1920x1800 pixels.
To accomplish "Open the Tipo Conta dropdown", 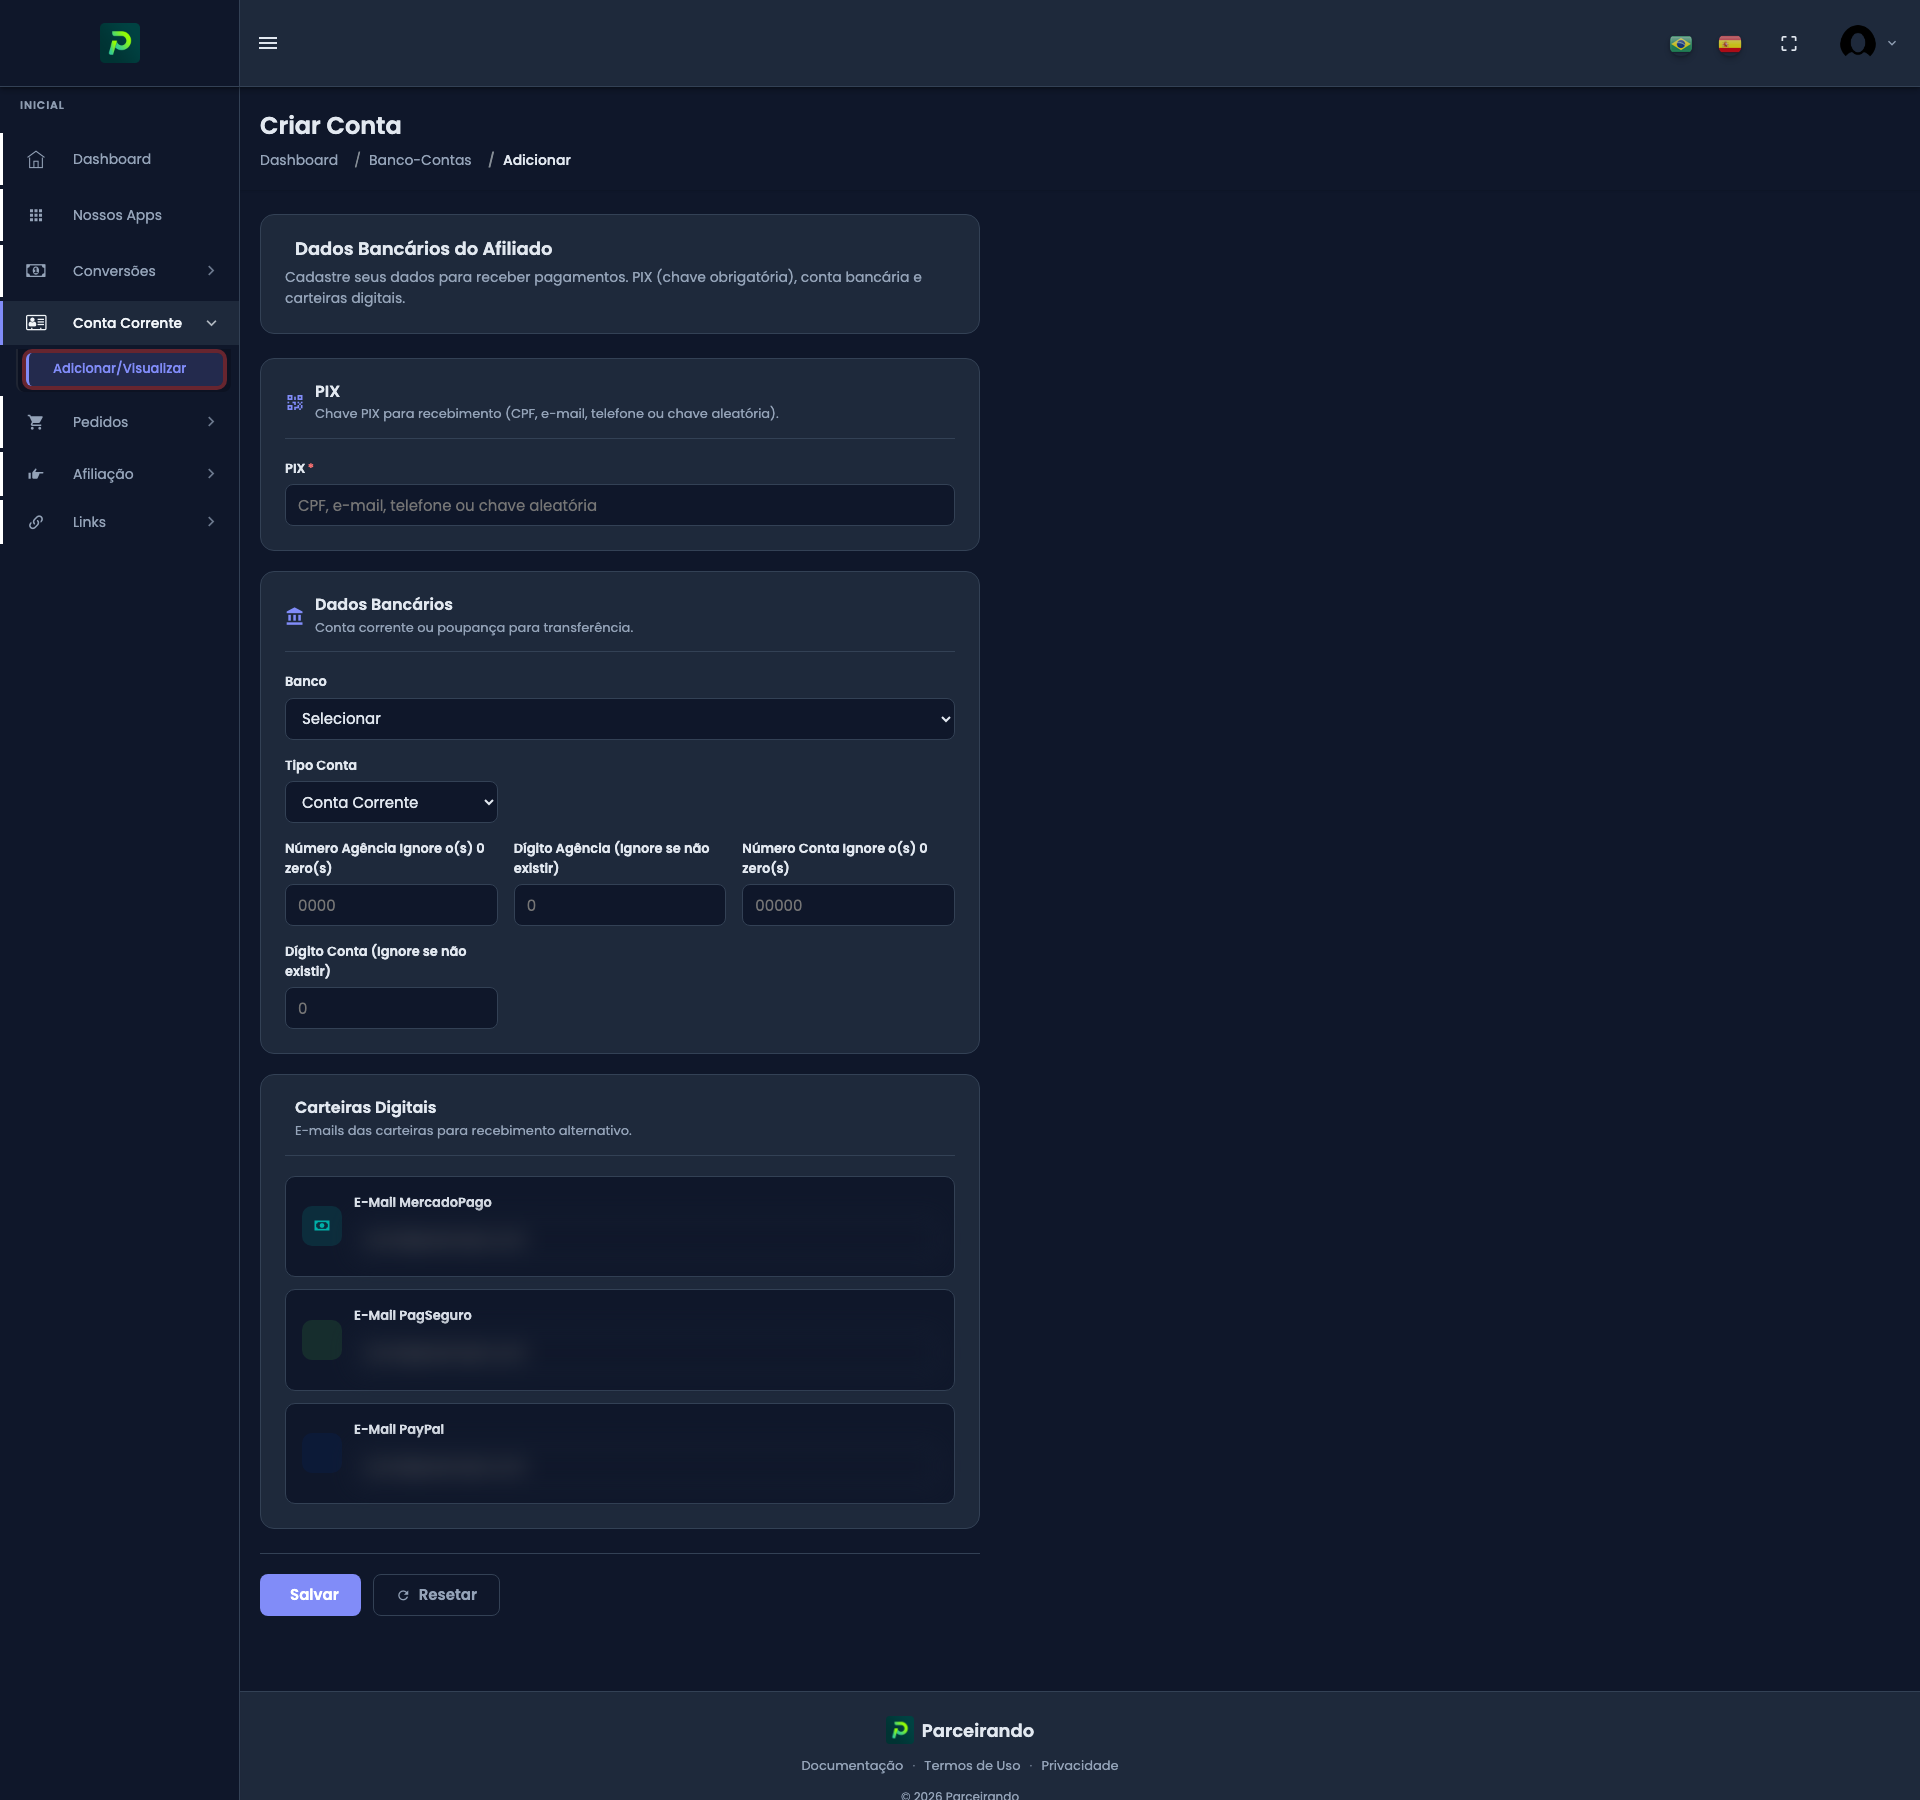I will [x=391, y=803].
